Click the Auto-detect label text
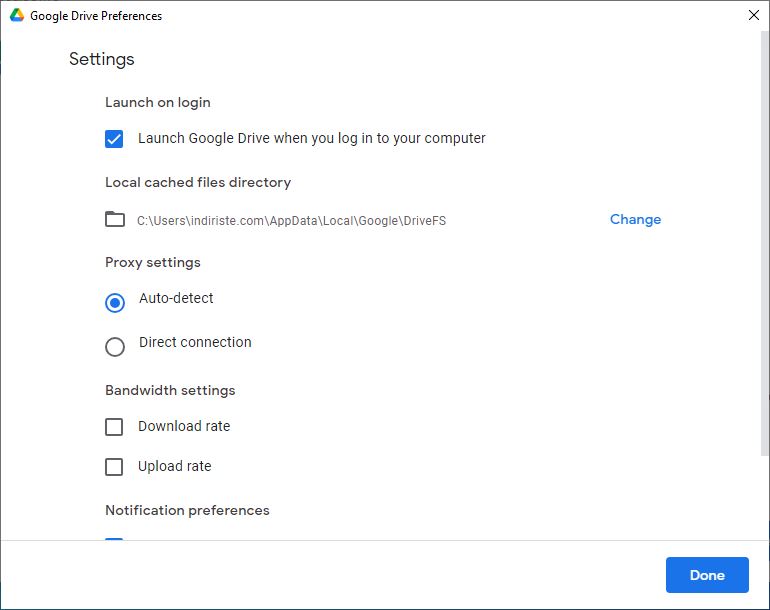Screen dimensions: 770x610 pyautogui.click(x=176, y=298)
